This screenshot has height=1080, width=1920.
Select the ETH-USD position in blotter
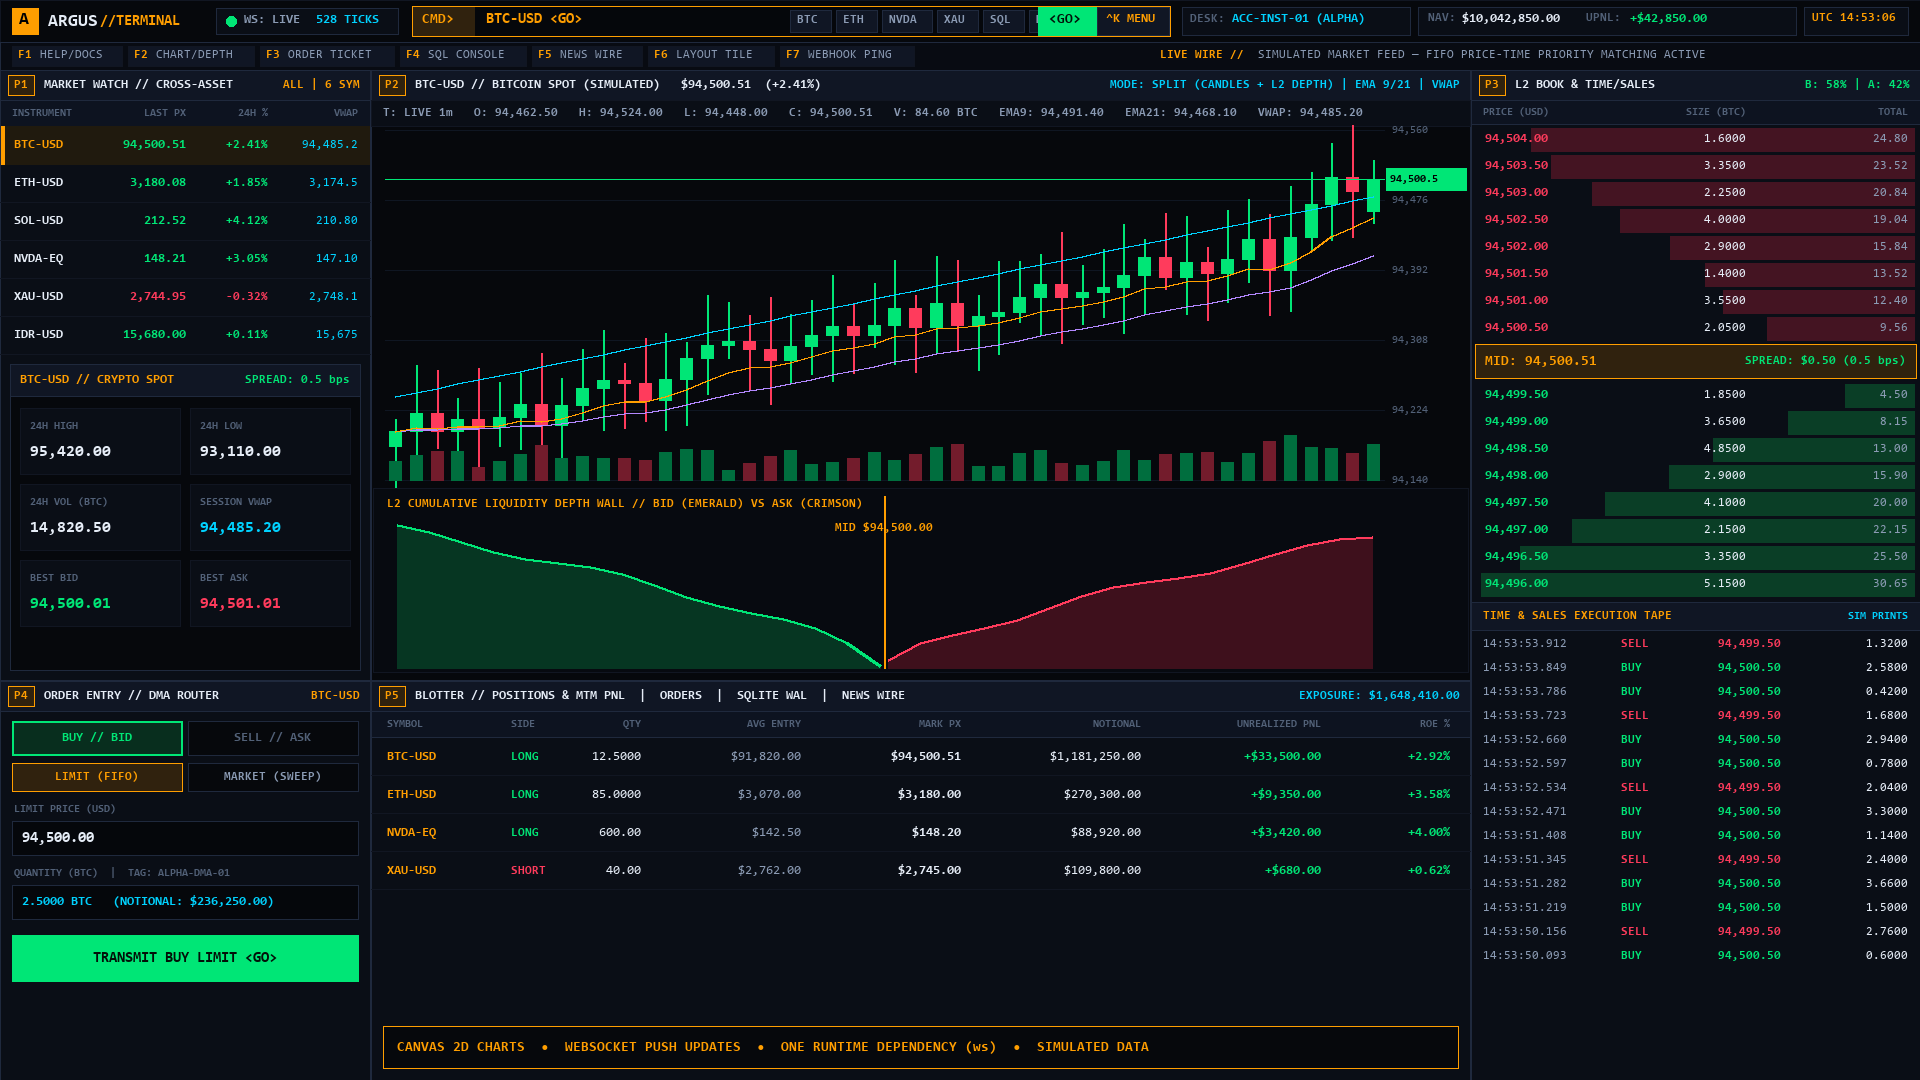[920, 794]
